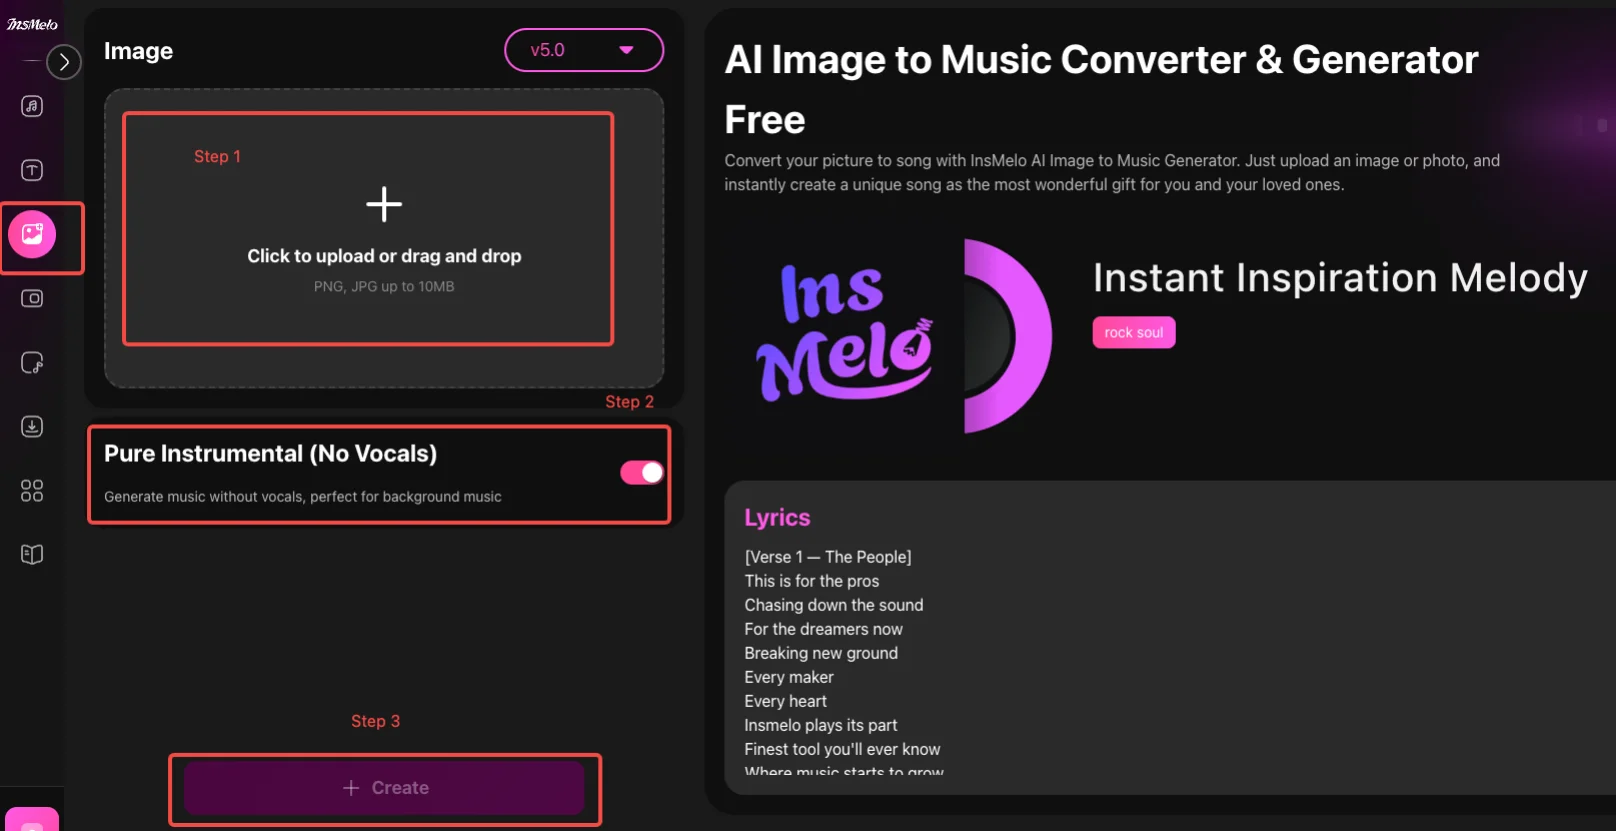The width and height of the screenshot is (1616, 831).
Task: Expand the sidebar with the arrow button
Action: [64, 62]
